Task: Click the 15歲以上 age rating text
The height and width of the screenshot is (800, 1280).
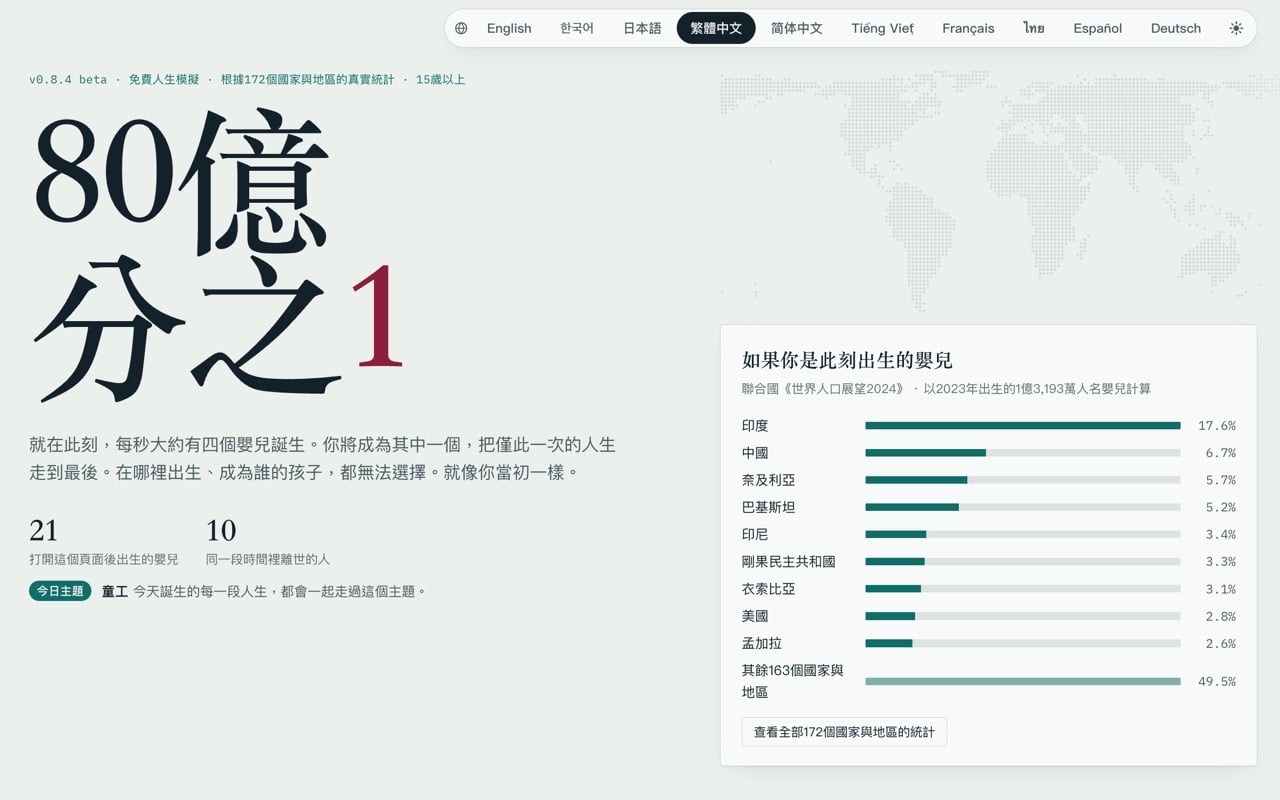Action: (441, 79)
